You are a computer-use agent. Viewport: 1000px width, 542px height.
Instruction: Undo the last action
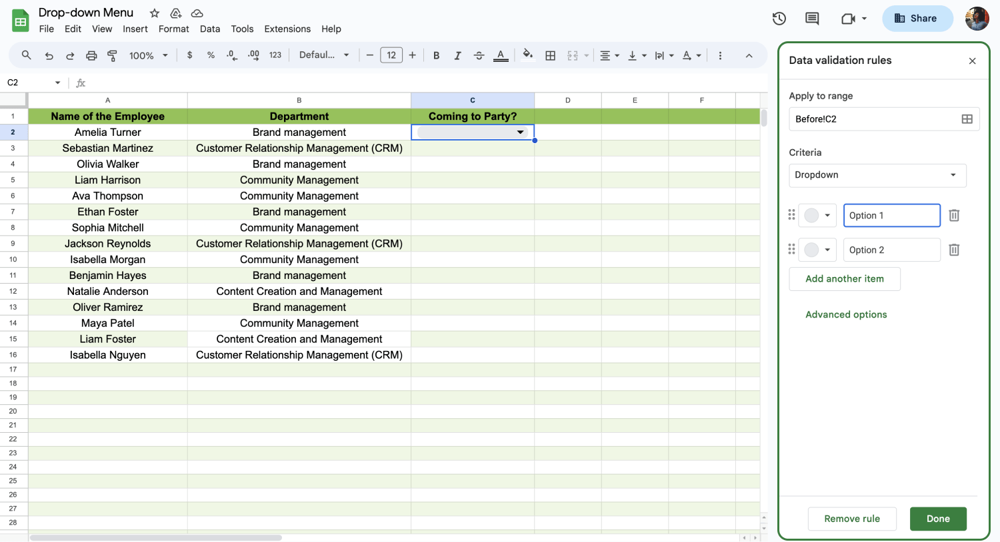(x=48, y=55)
